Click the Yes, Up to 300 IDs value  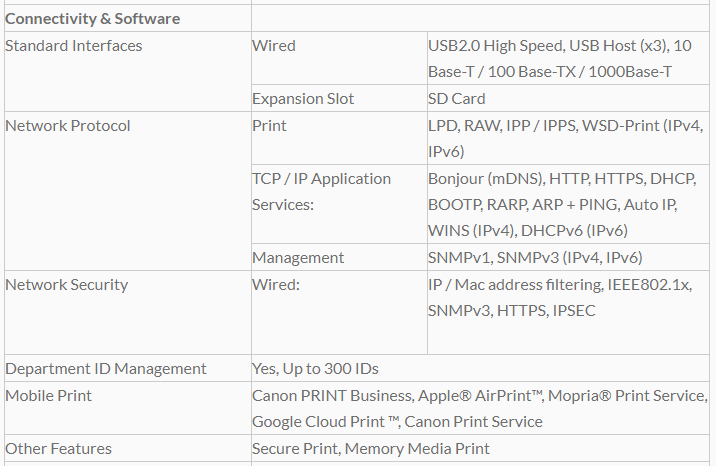(x=315, y=368)
